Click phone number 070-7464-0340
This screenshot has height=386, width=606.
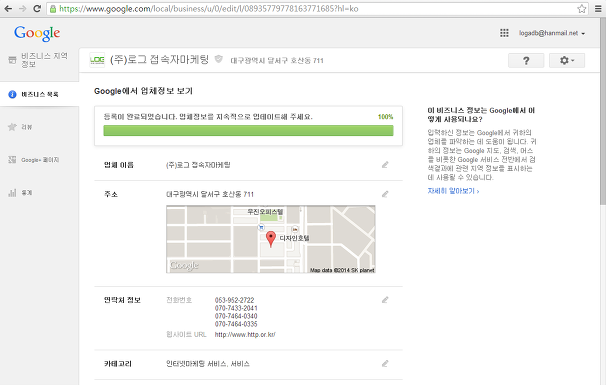236,316
